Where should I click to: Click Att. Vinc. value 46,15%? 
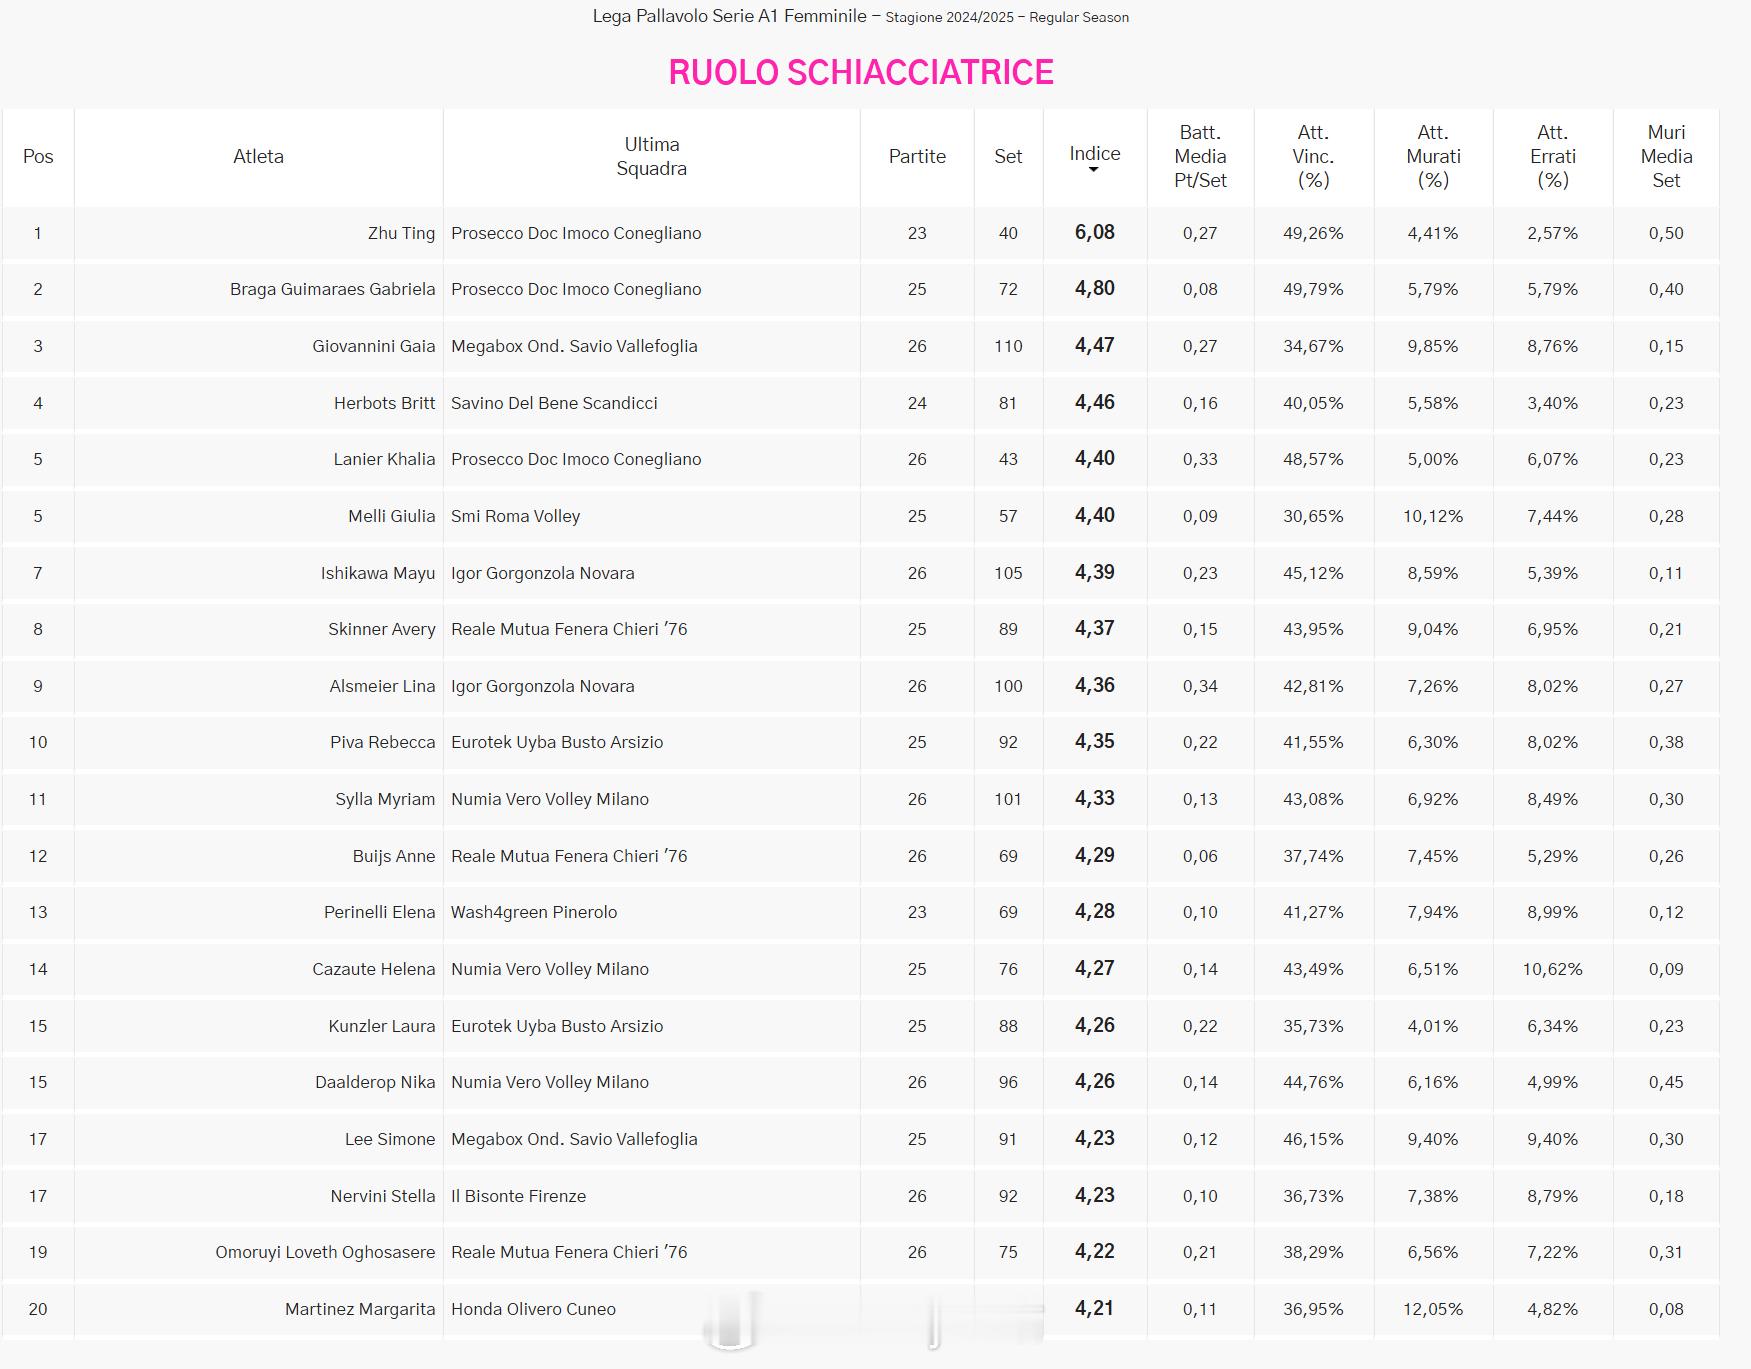coord(1313,1139)
